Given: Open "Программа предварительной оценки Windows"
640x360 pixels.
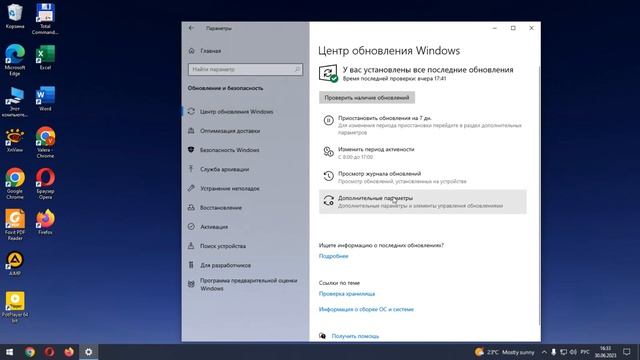Looking at the screenshot, I should pyautogui.click(x=245, y=284).
